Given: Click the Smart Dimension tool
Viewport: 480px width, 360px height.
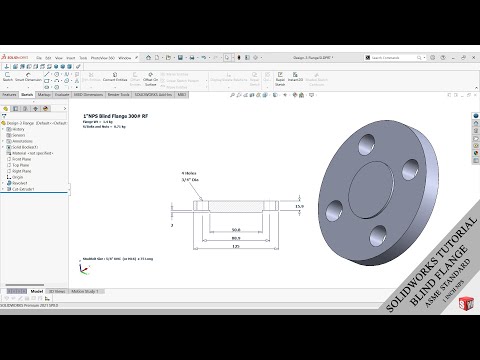Looking at the screenshot, I should click(28, 77).
